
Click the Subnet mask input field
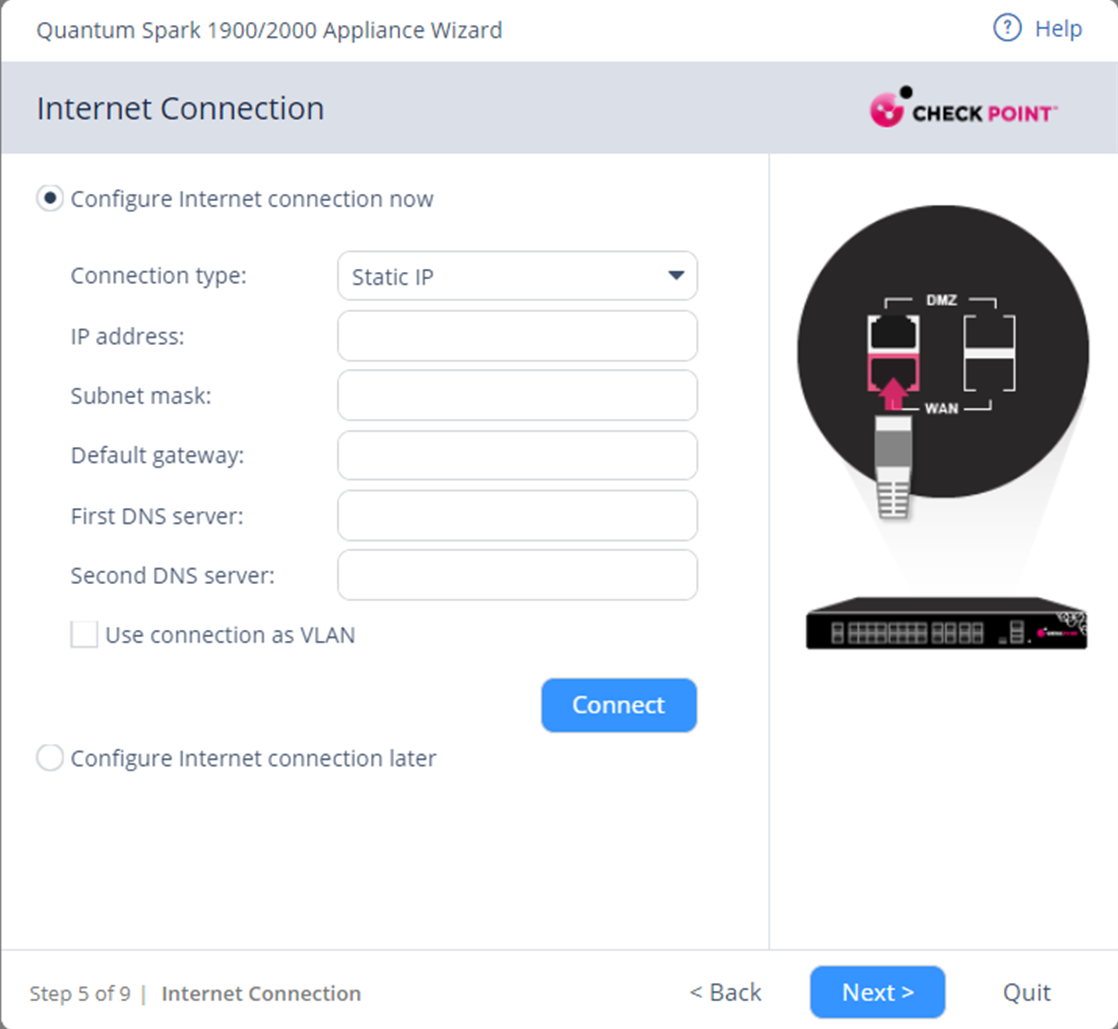(x=517, y=396)
